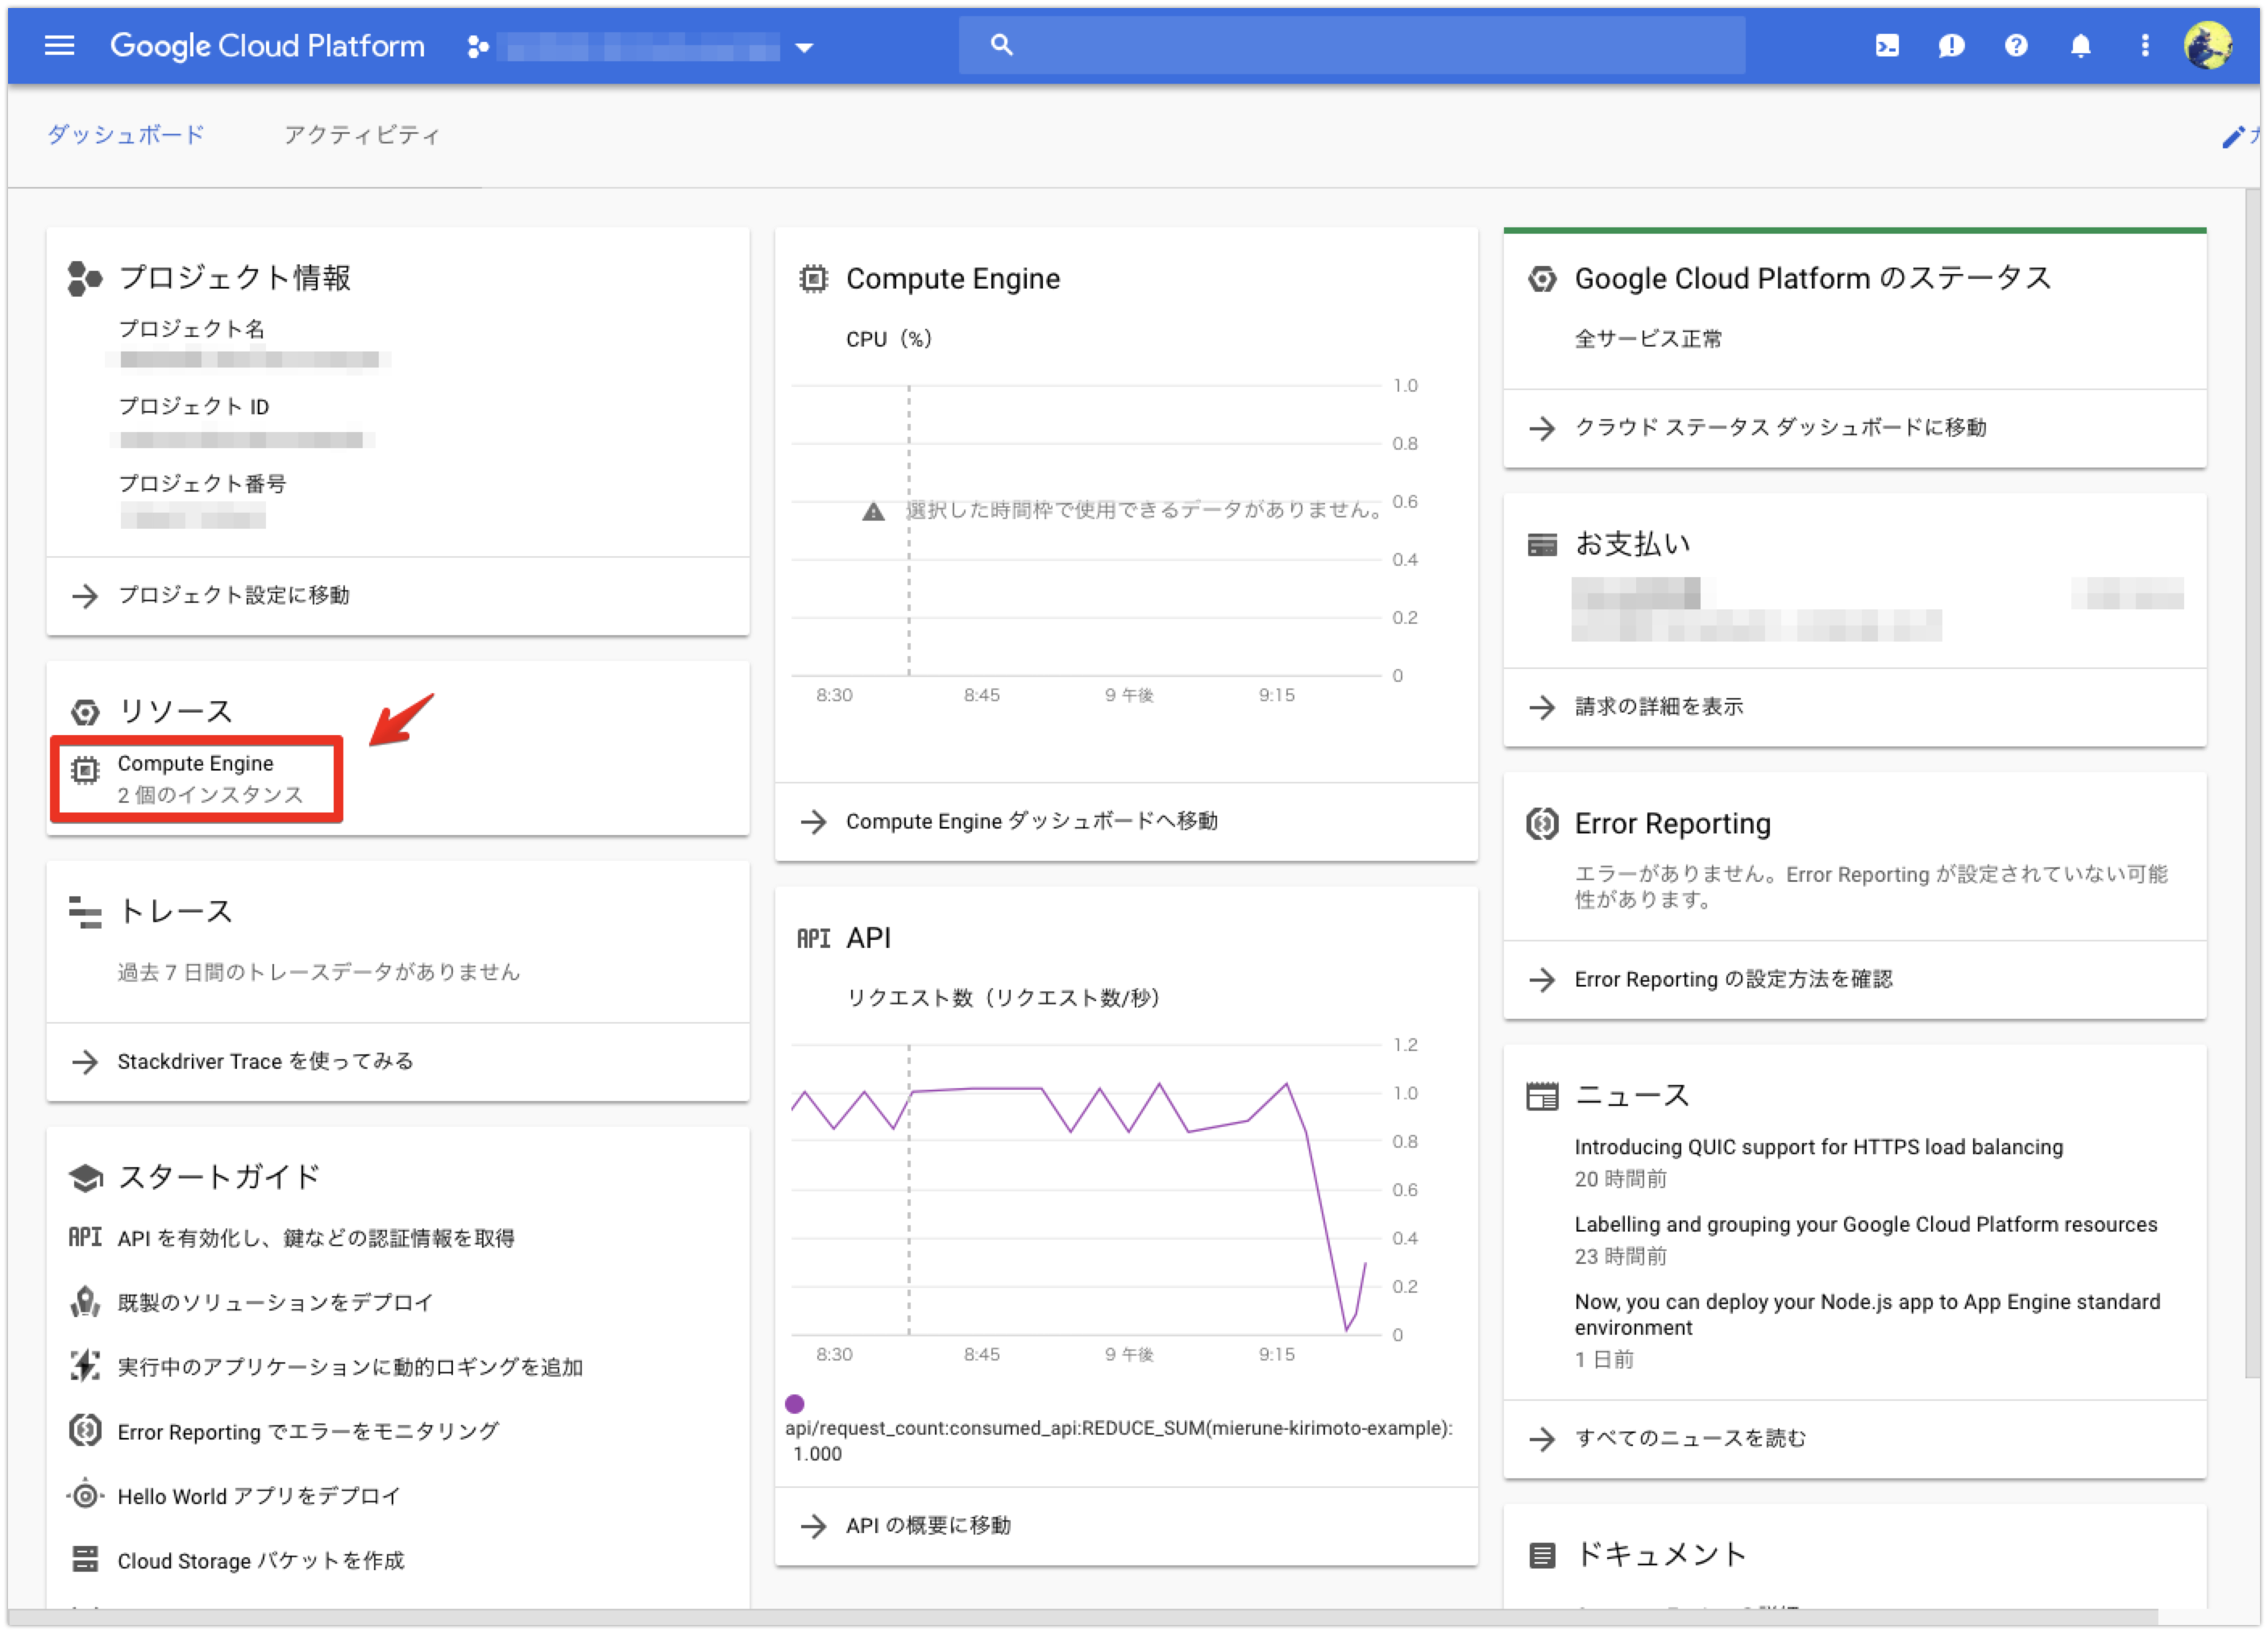Click the no-data warning triangle in CPU chart
Image resolution: width=2268 pixels, height=1633 pixels.
coord(873,512)
